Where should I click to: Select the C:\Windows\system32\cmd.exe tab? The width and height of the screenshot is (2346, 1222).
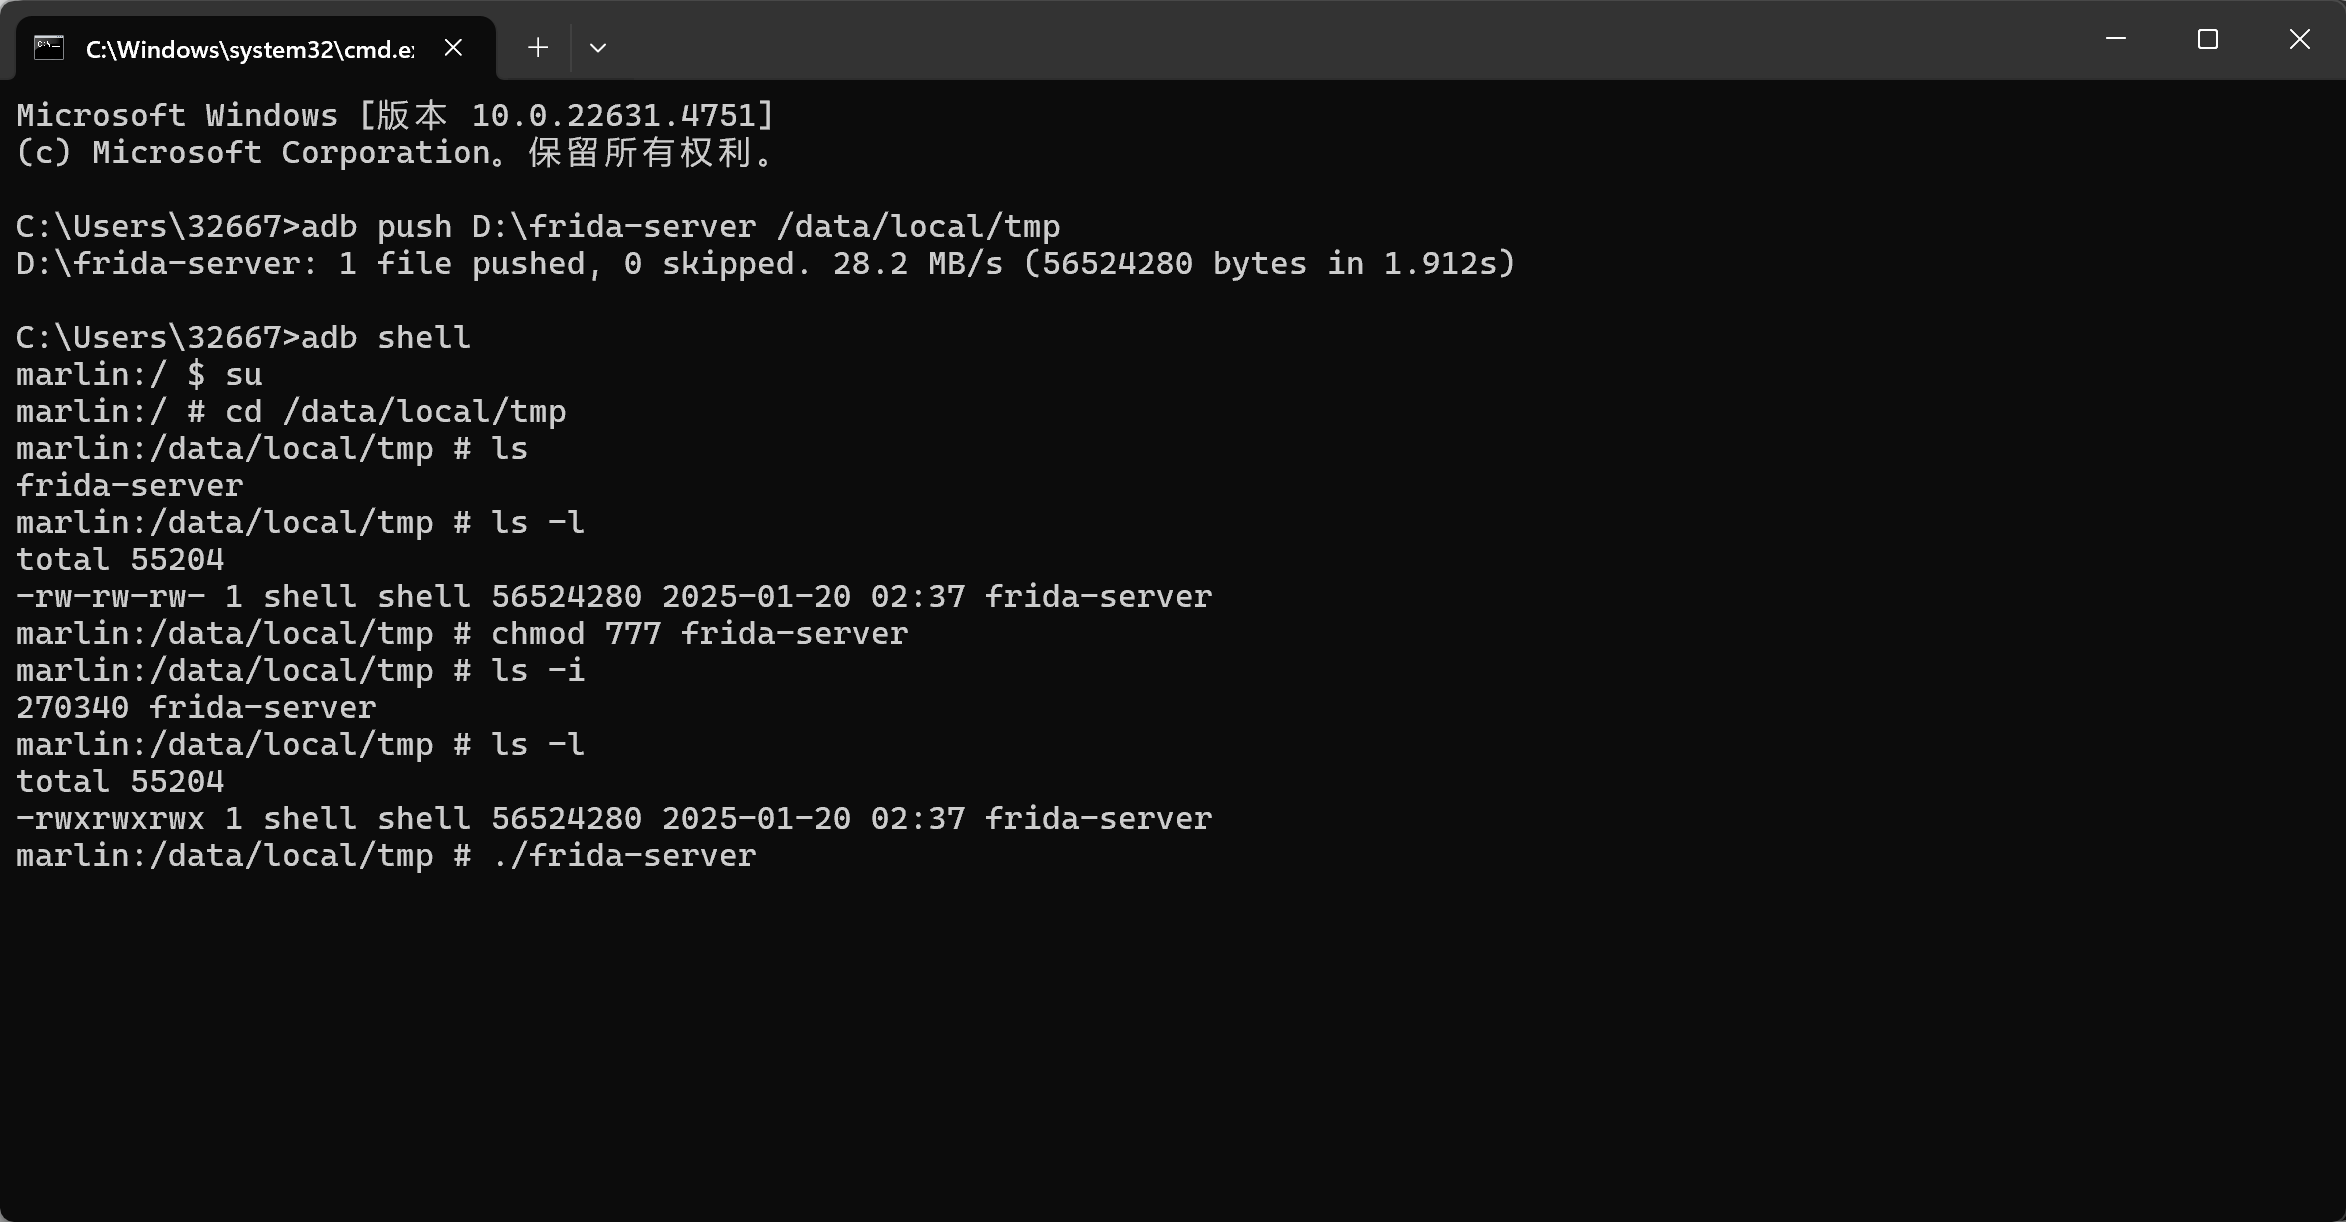click(x=250, y=49)
